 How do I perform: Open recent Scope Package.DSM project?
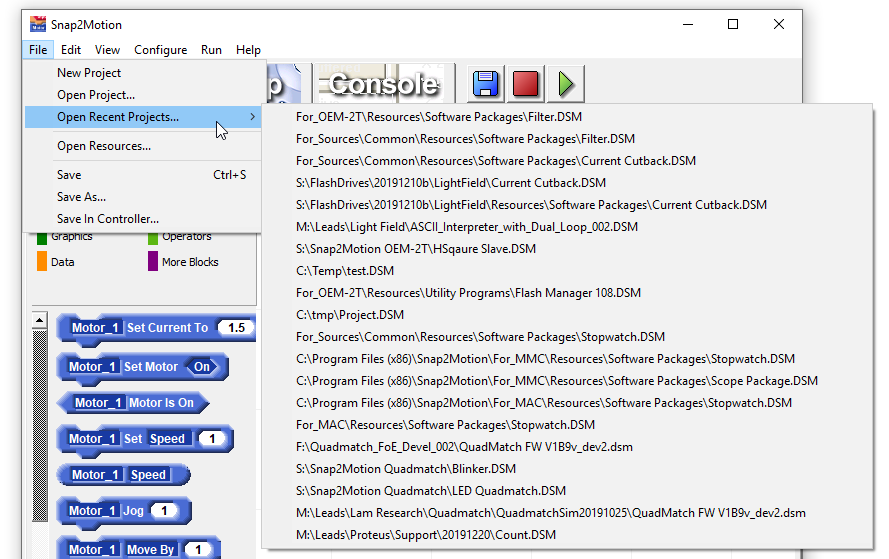click(x=567, y=381)
